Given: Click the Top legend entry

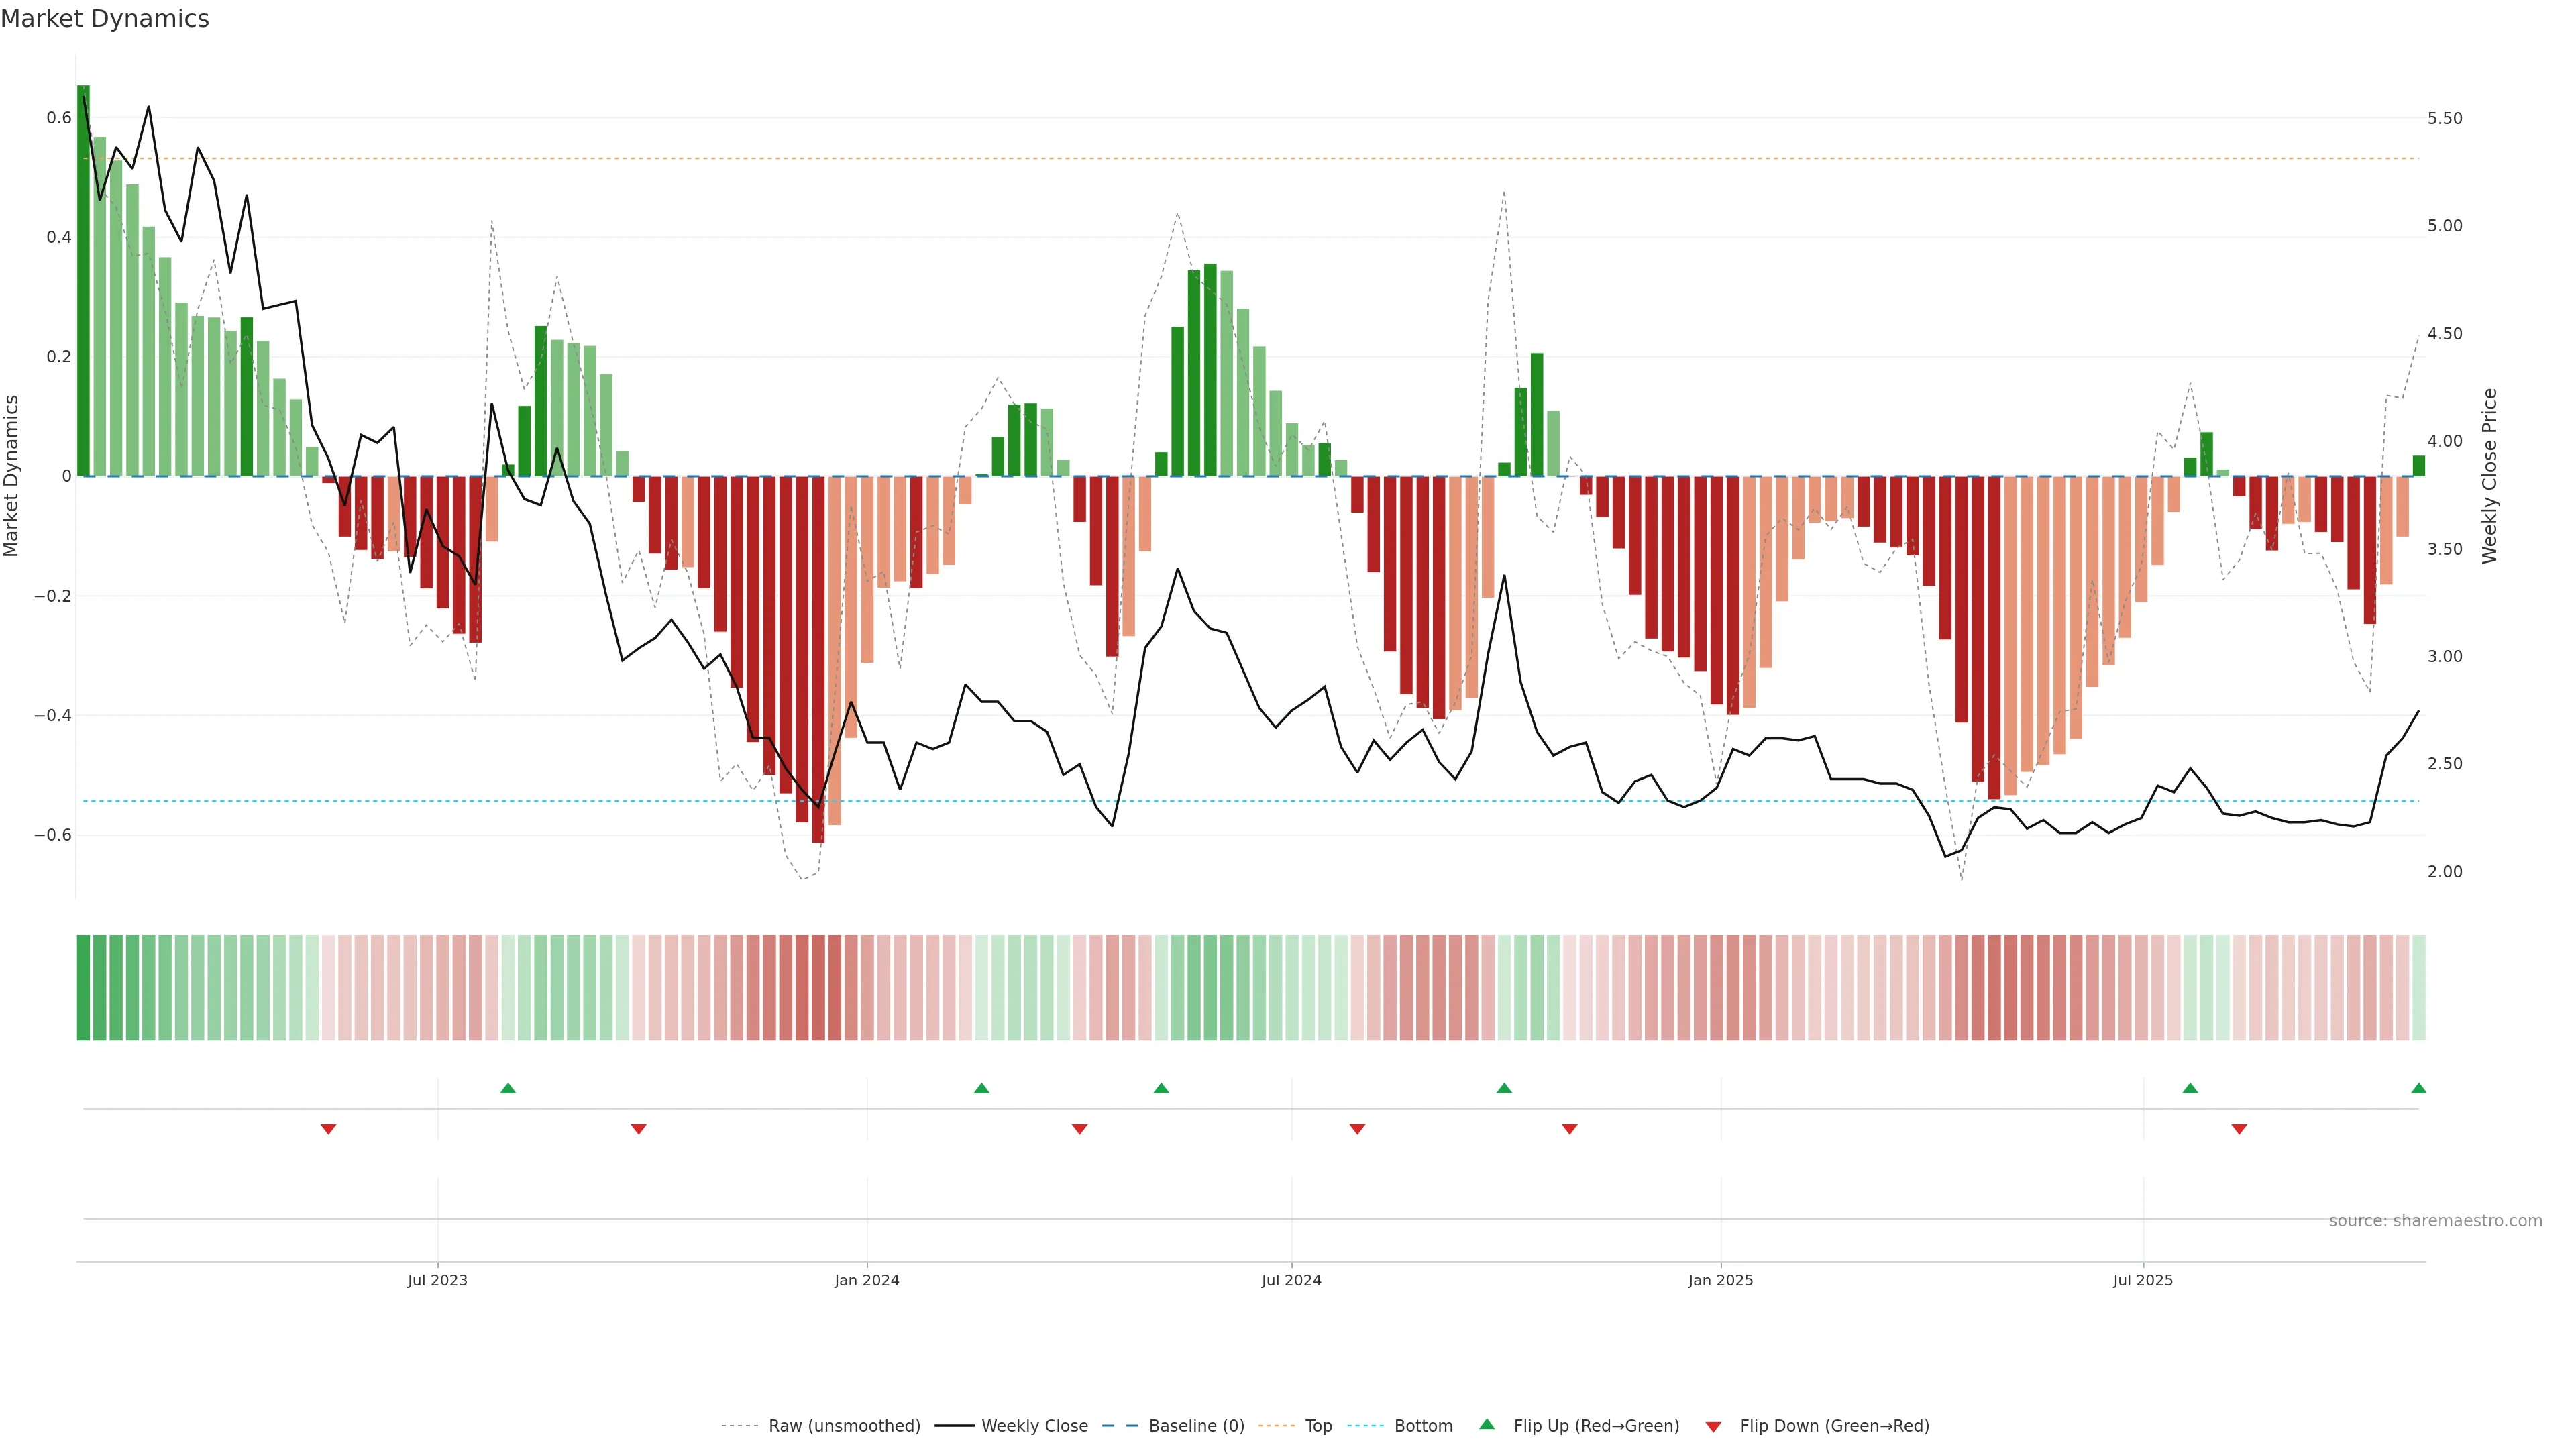Looking at the screenshot, I should pyautogui.click(x=1318, y=1426).
